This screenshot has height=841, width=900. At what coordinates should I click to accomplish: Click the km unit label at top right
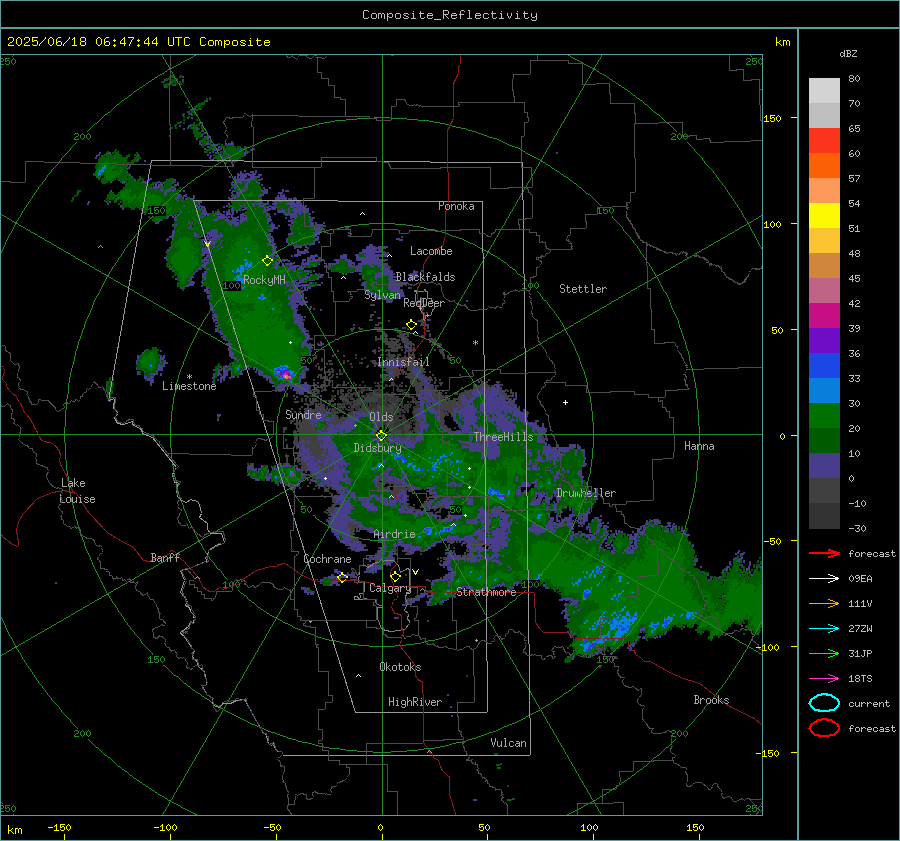click(782, 42)
